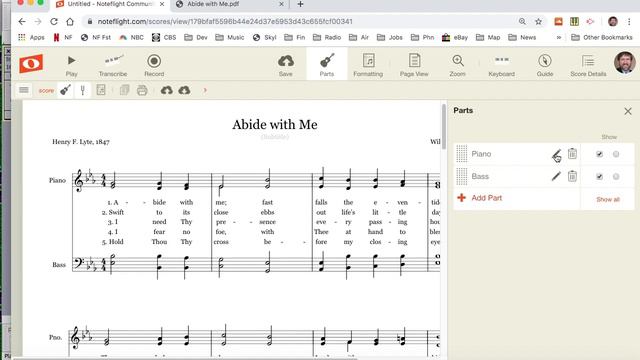Click the Abide with Me title
The width and height of the screenshot is (640, 360).
point(275,124)
